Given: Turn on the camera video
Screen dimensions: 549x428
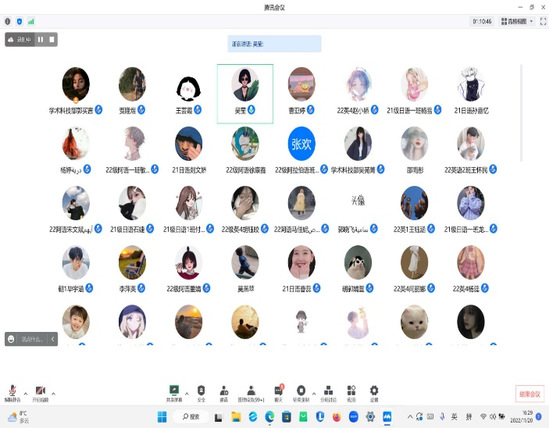Looking at the screenshot, I should click(41, 393).
